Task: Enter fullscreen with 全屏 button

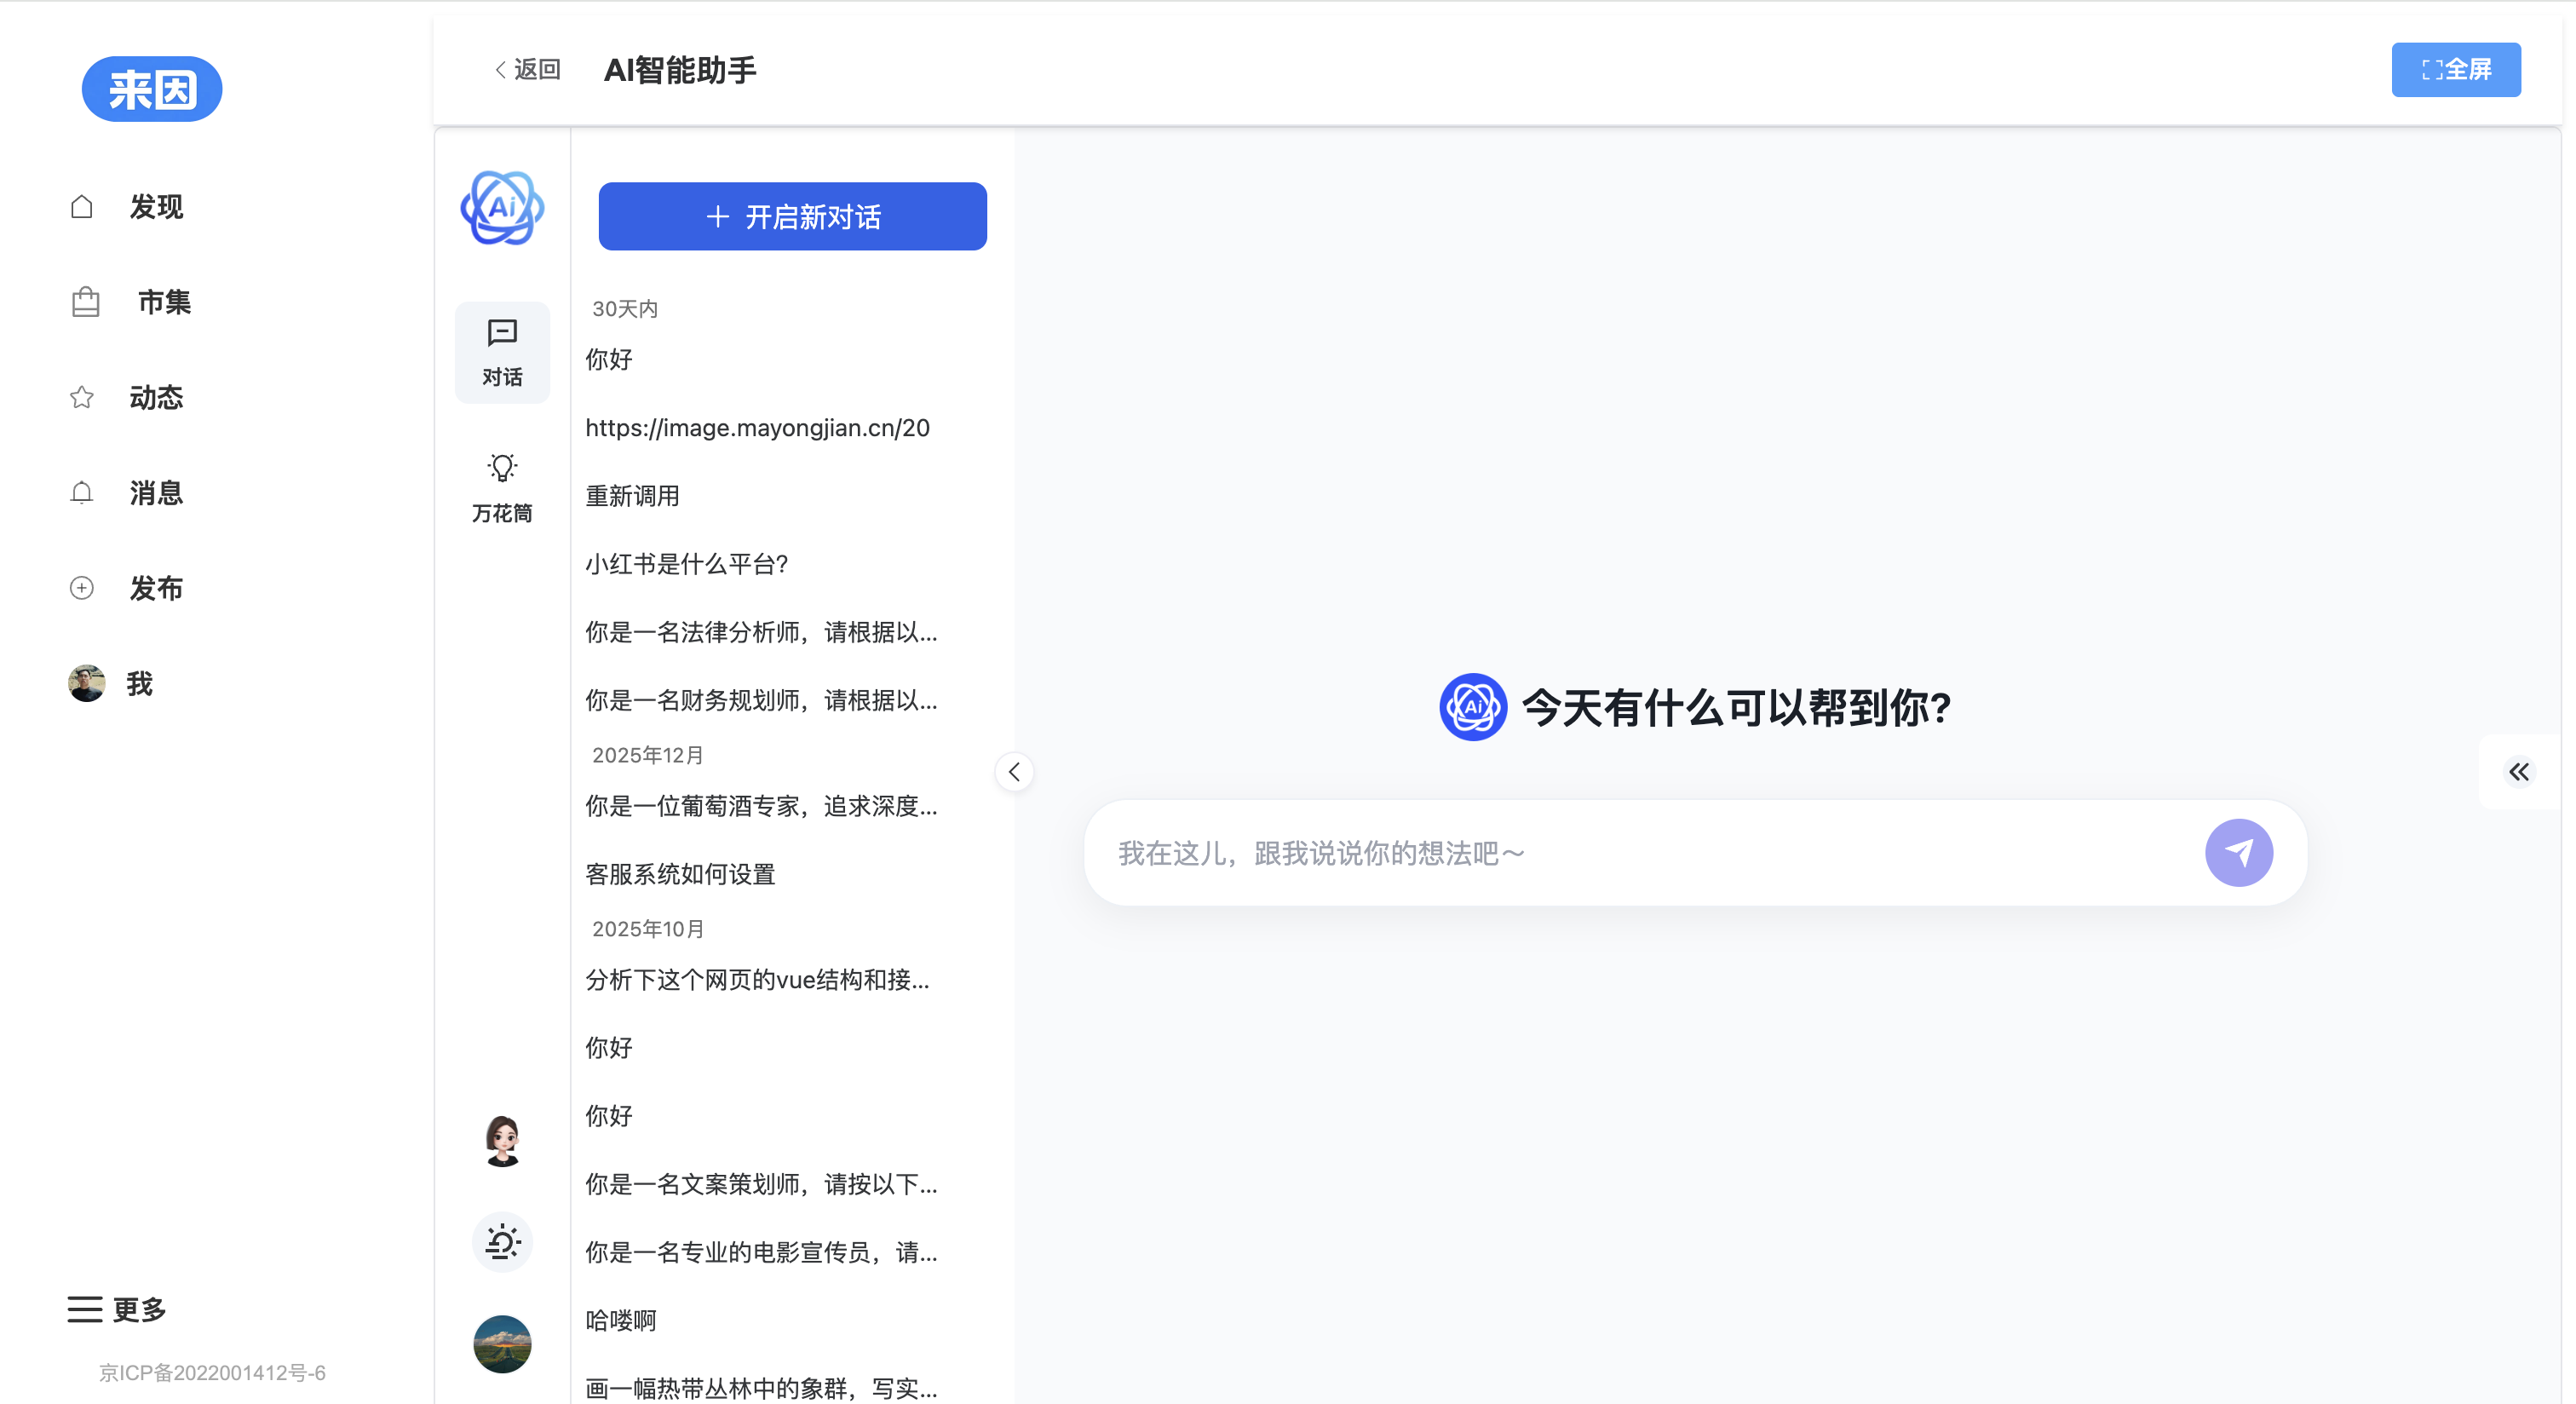Action: tap(2455, 69)
